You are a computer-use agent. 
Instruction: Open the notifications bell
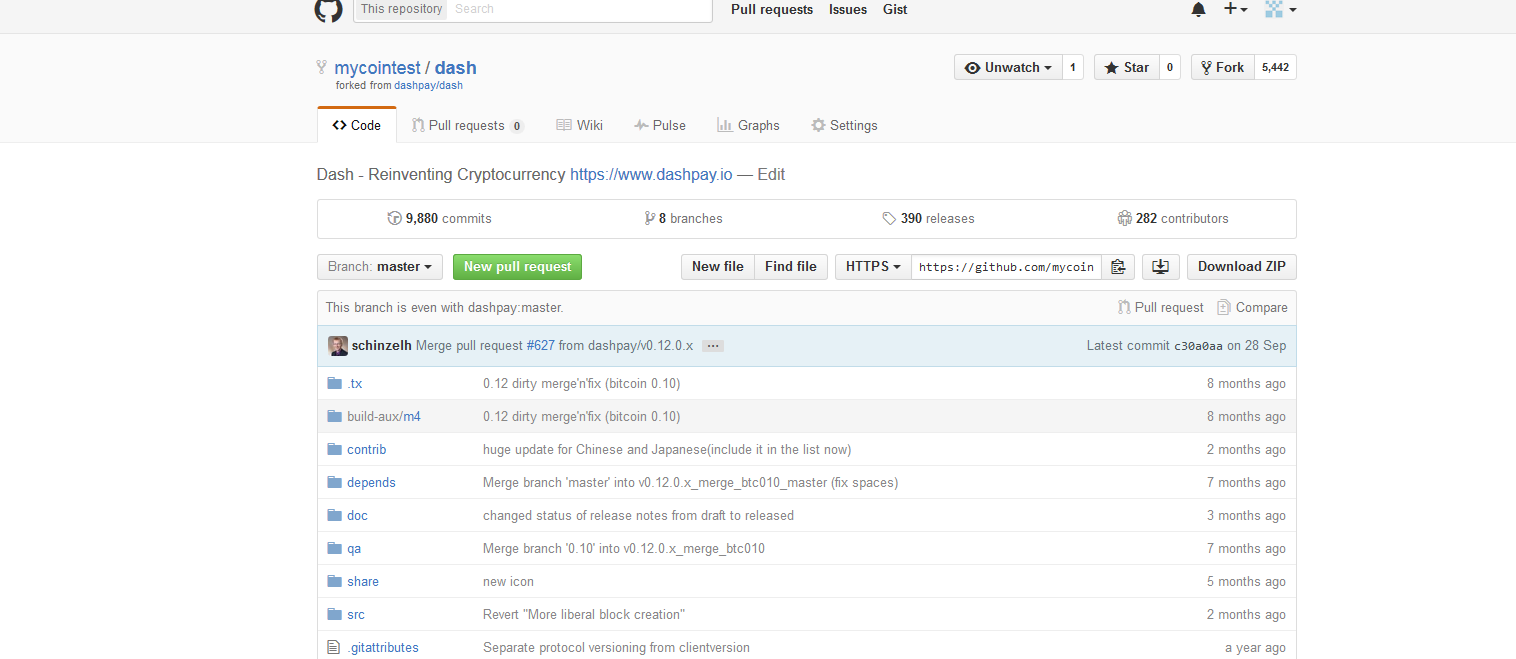(1198, 9)
